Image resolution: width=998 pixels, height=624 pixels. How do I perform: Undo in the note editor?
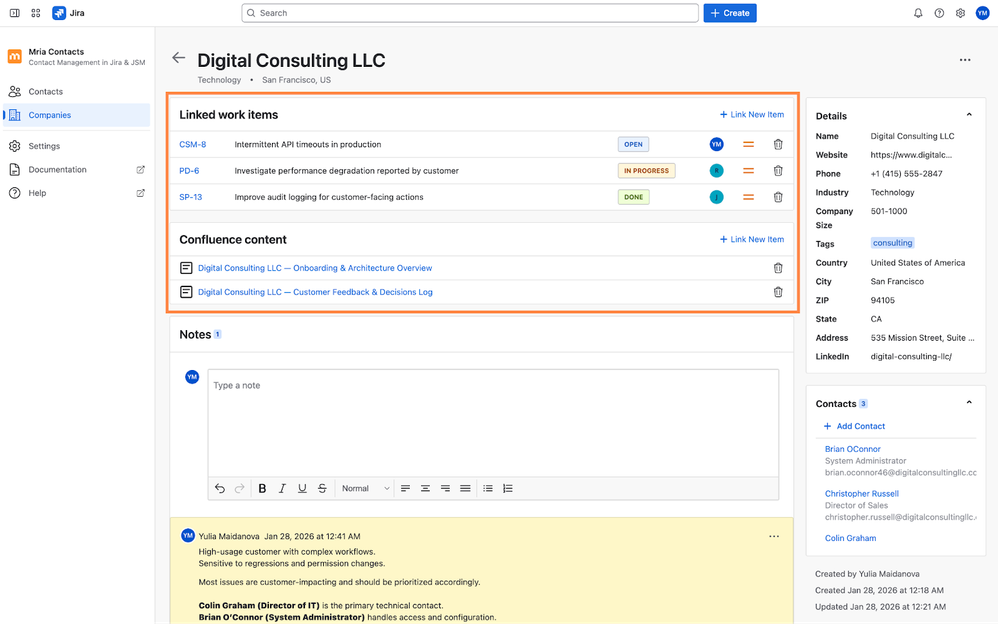pos(220,488)
